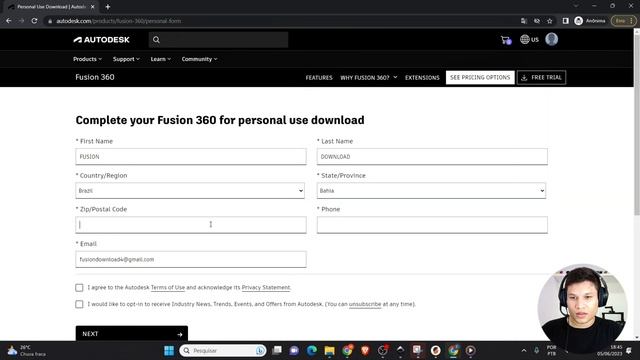Viewport: 640px width, 360px height.
Task: Open the State/Province dropdown showing Bahia
Action: click(x=431, y=191)
